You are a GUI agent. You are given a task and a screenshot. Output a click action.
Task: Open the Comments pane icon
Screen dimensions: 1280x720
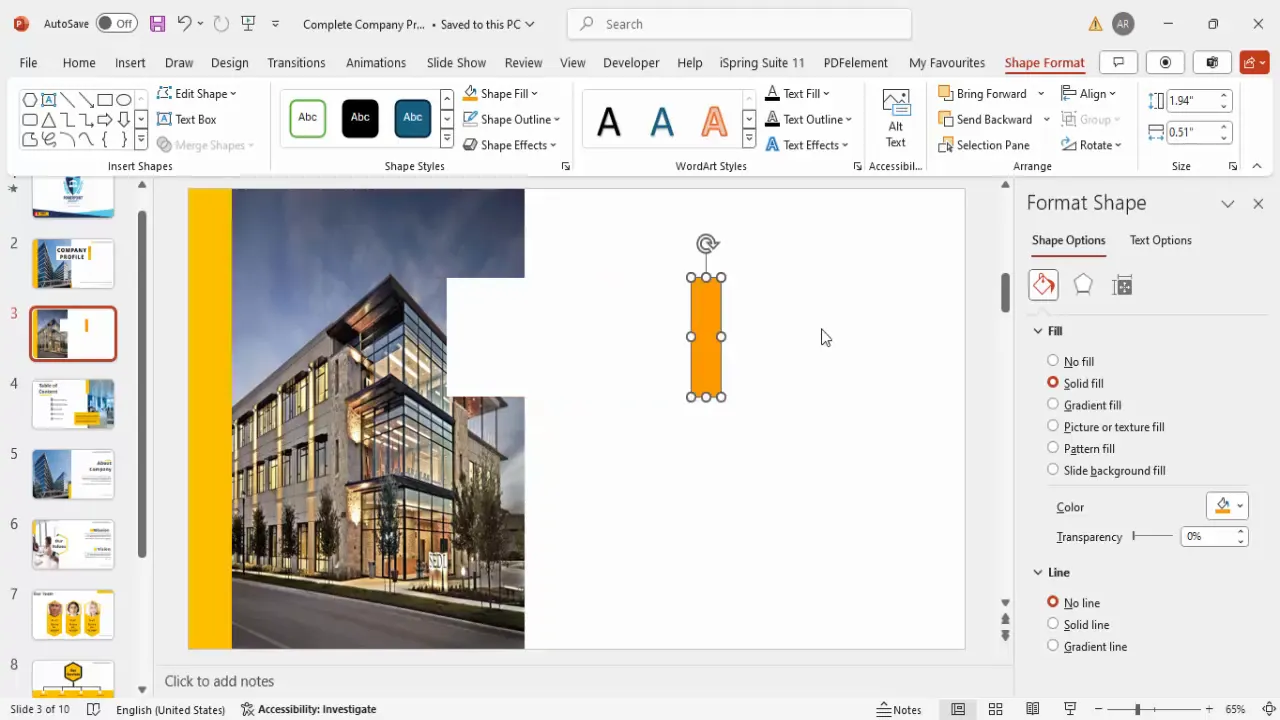(x=1118, y=62)
